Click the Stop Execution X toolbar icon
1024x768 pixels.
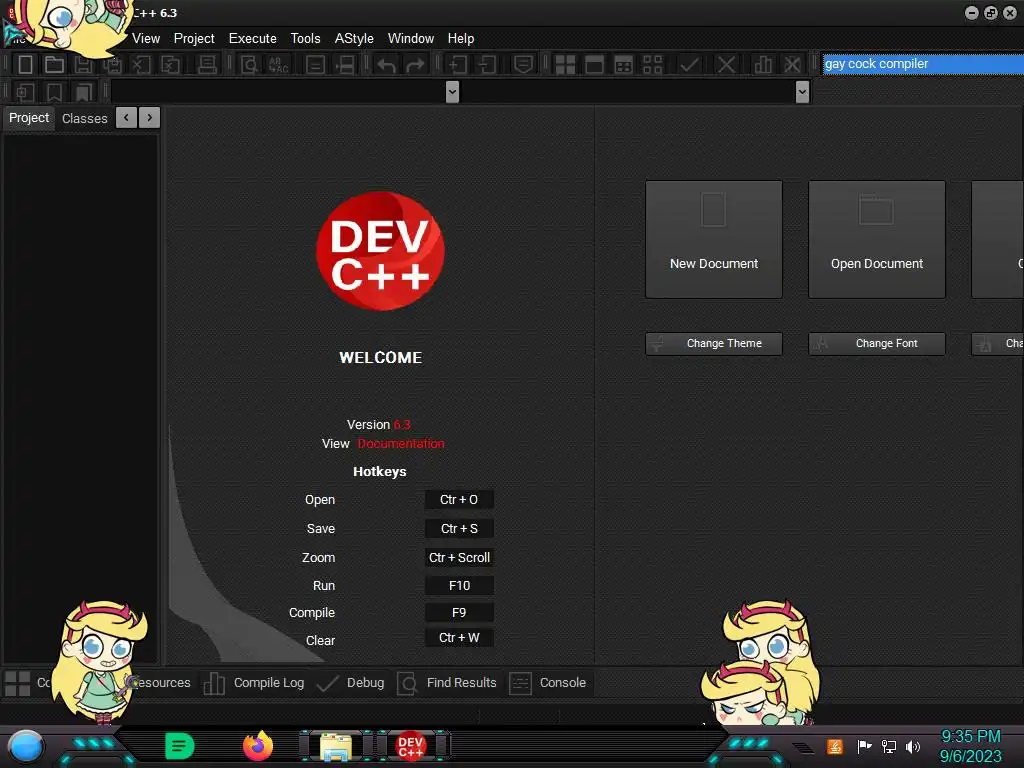(726, 65)
